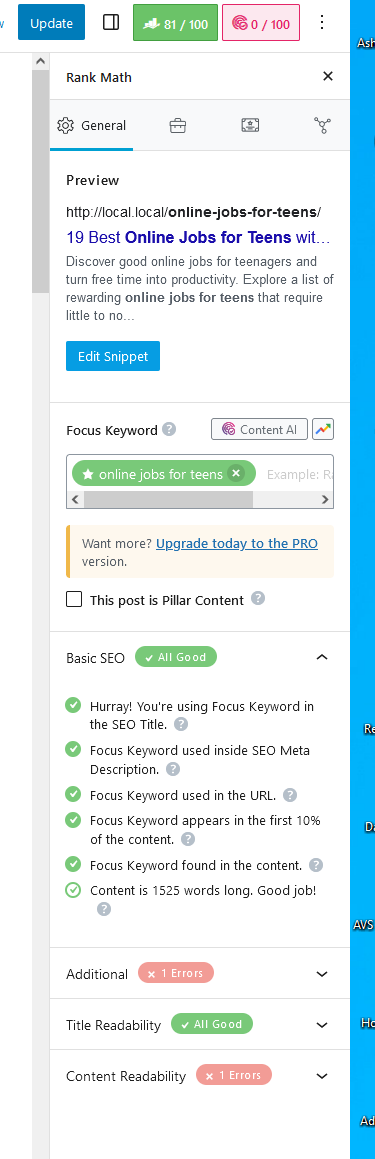Open the Google Trends icon button
Viewport: 375px width, 1159px height.
click(323, 429)
